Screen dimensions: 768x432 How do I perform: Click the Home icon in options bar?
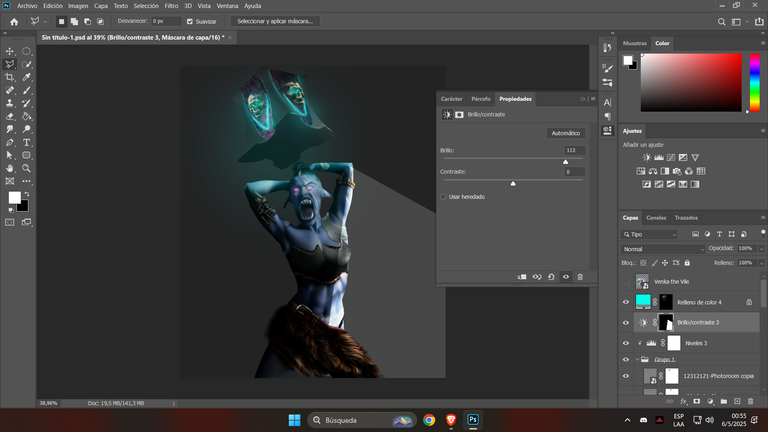pyautogui.click(x=14, y=22)
